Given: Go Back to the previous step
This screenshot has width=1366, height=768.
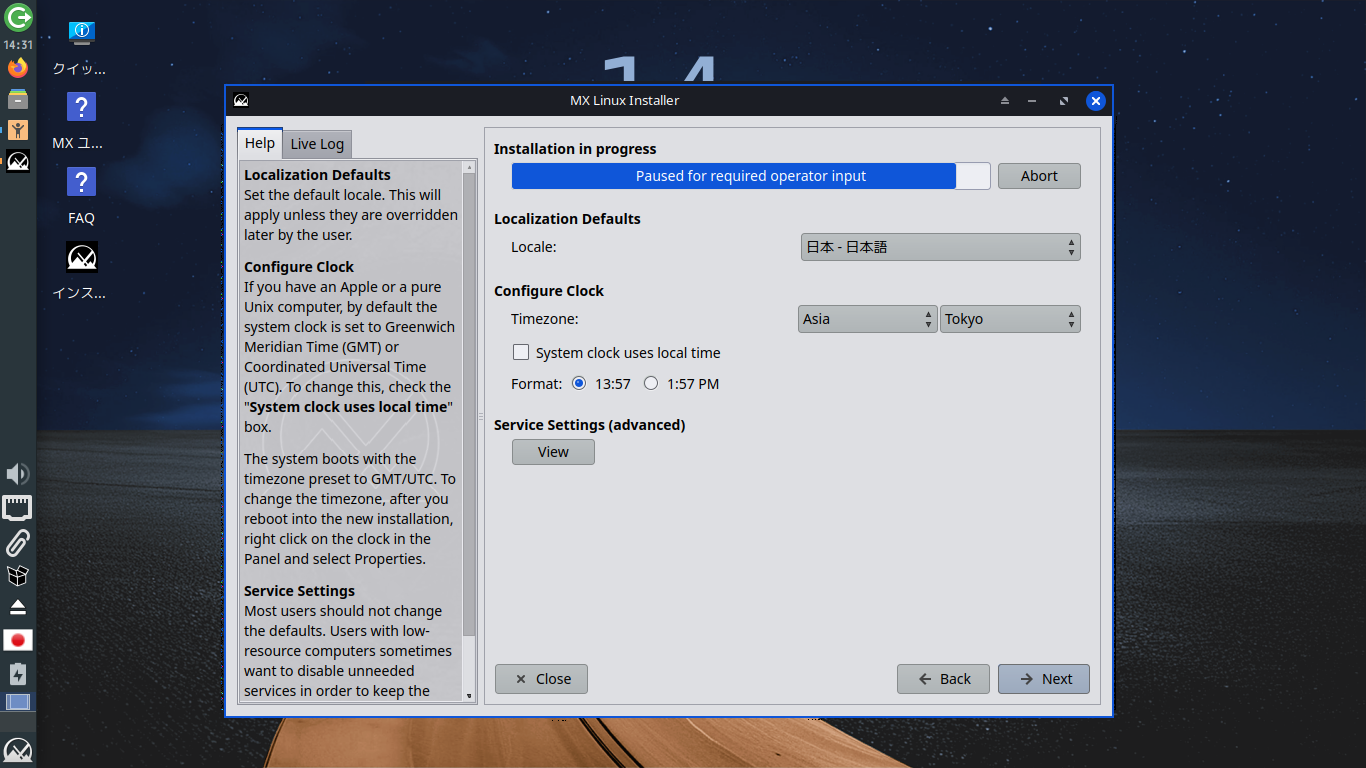Looking at the screenshot, I should tap(943, 679).
